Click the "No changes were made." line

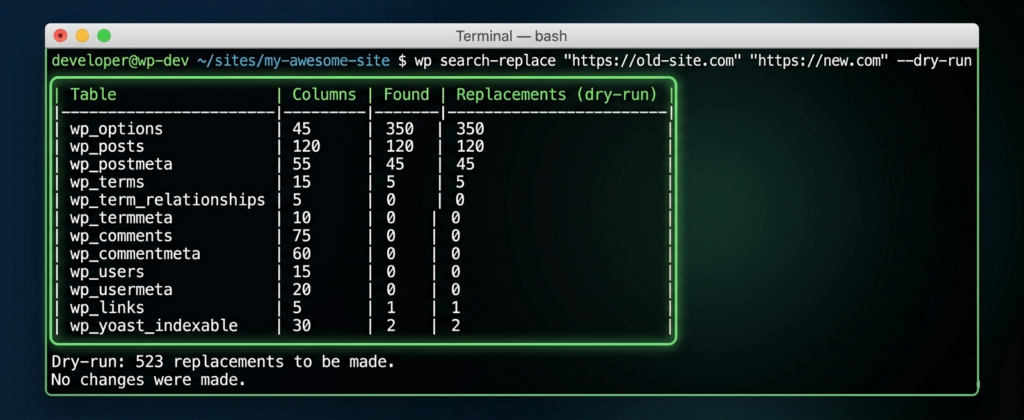pyautogui.click(x=148, y=379)
